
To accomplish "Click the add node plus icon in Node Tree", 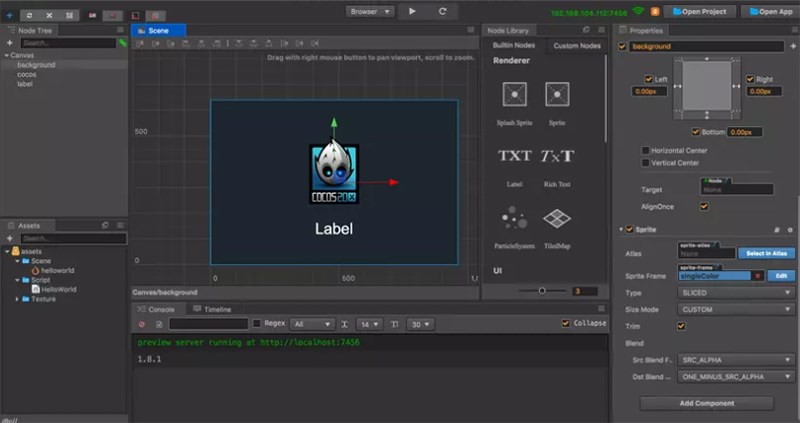I will [10, 43].
